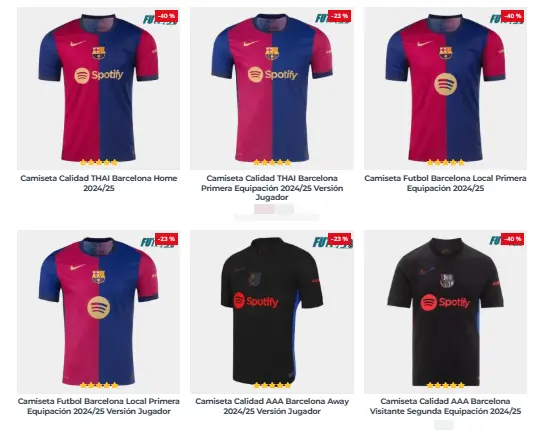Viewport: 536px width, 442px height.
Task: Click the -23 % badge on the THAI Versión Jugador shirt
Action: [339, 16]
